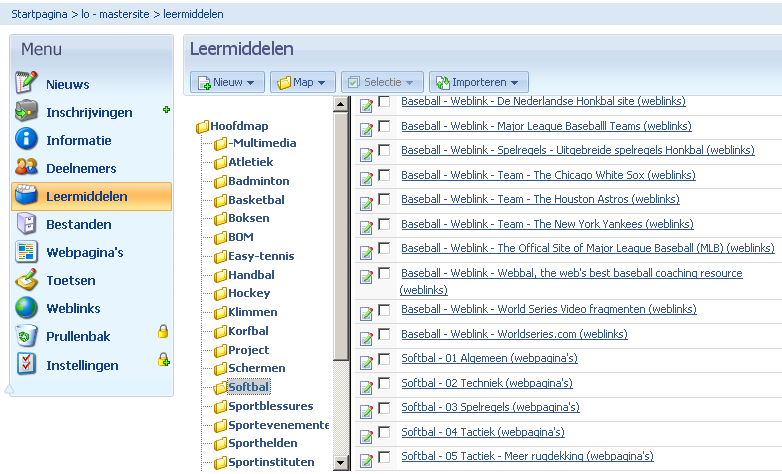Open Softbal - 02 Techniek (webpagina's) link
This screenshot has width=782, height=474.
coord(487,383)
